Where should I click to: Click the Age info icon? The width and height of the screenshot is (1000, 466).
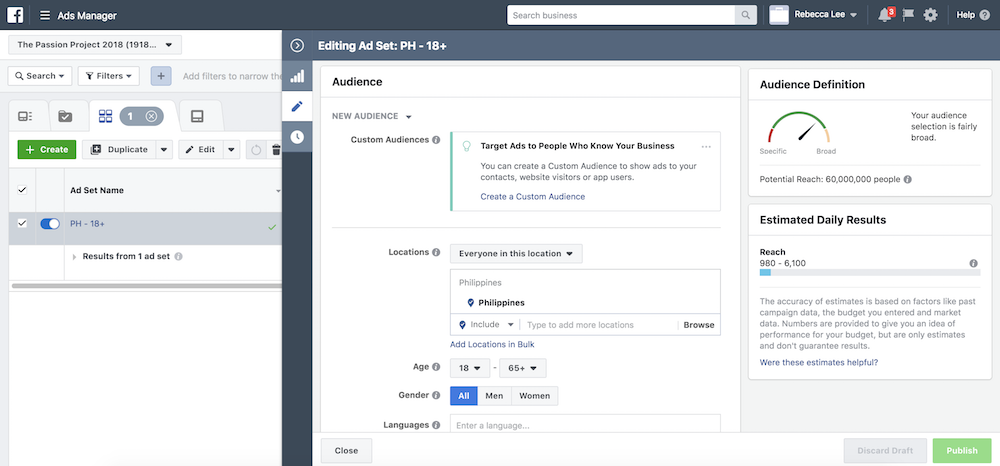436,367
